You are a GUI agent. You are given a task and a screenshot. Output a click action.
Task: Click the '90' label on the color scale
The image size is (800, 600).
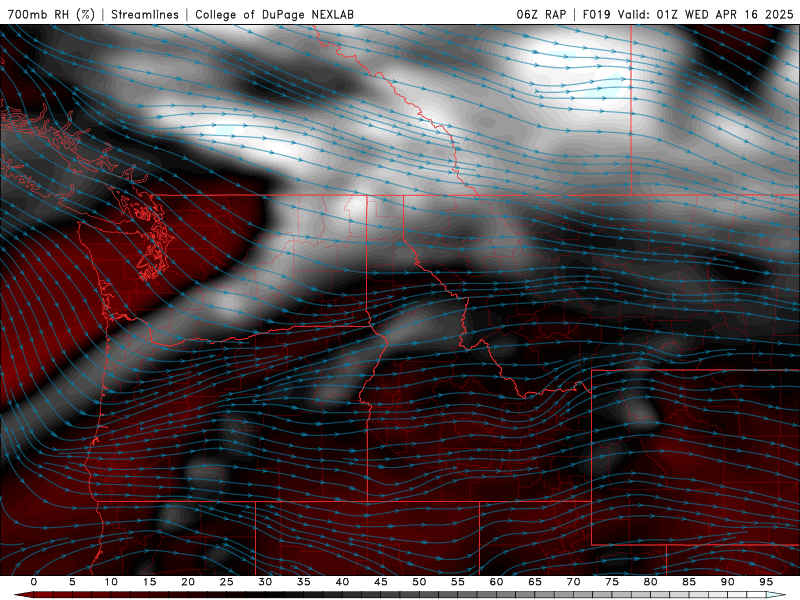(727, 582)
